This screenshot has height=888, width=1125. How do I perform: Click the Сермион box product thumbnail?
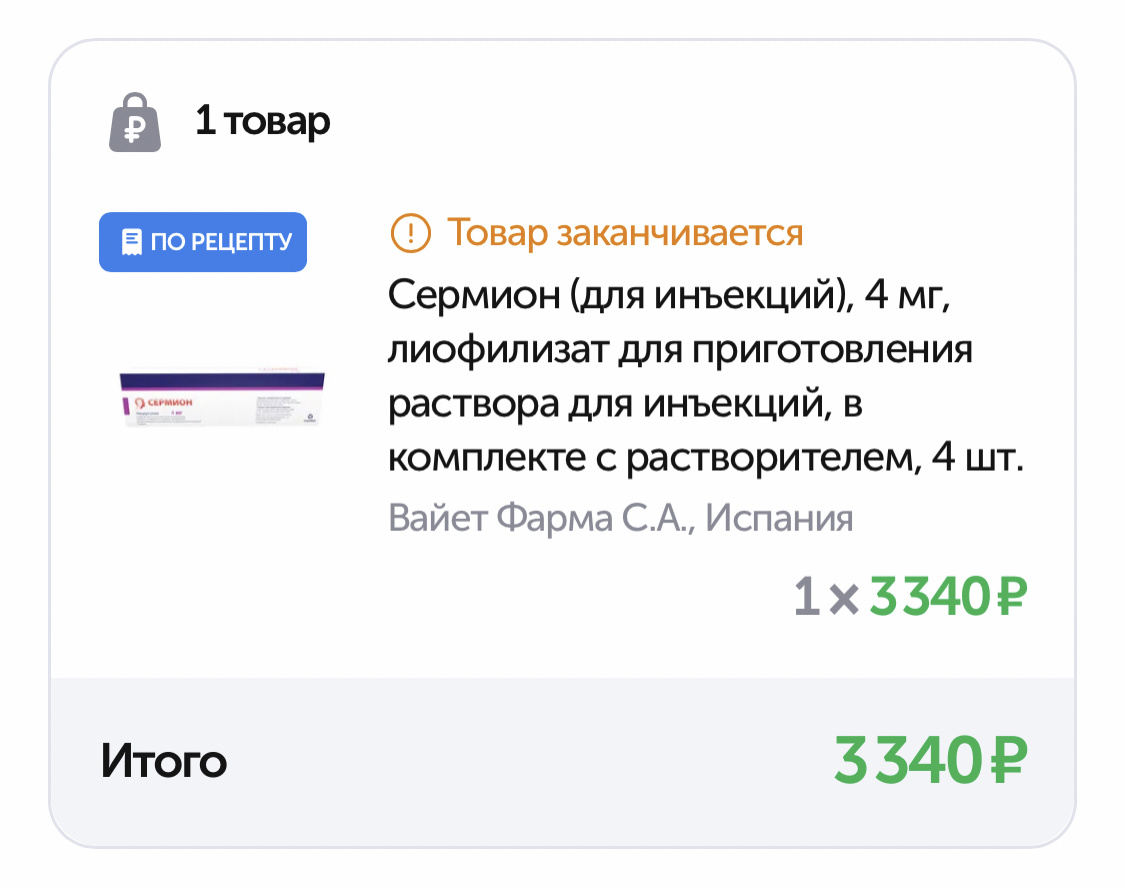221,398
